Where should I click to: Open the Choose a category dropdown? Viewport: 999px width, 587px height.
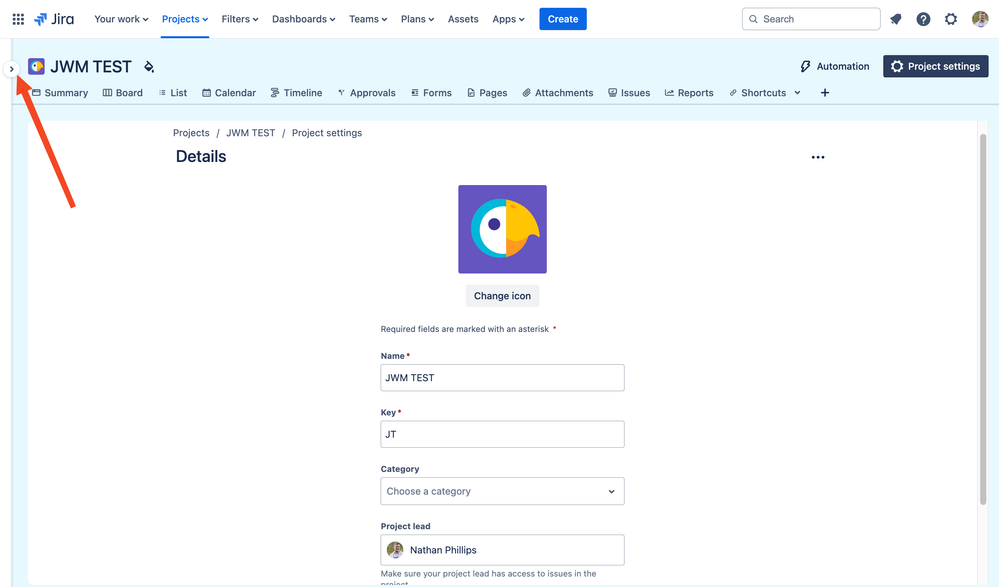click(x=502, y=491)
